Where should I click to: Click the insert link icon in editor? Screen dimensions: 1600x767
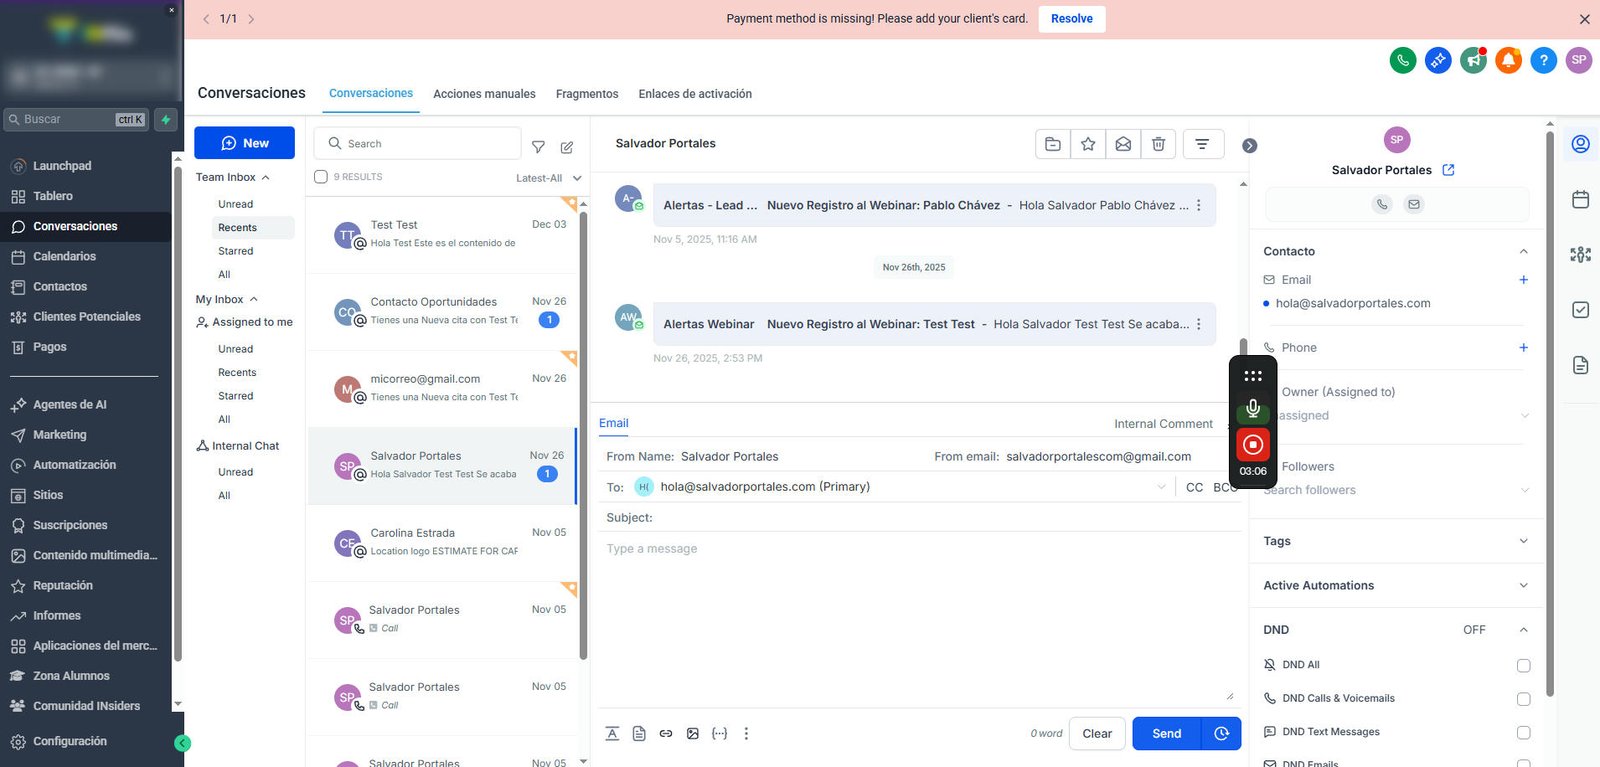tap(666, 733)
